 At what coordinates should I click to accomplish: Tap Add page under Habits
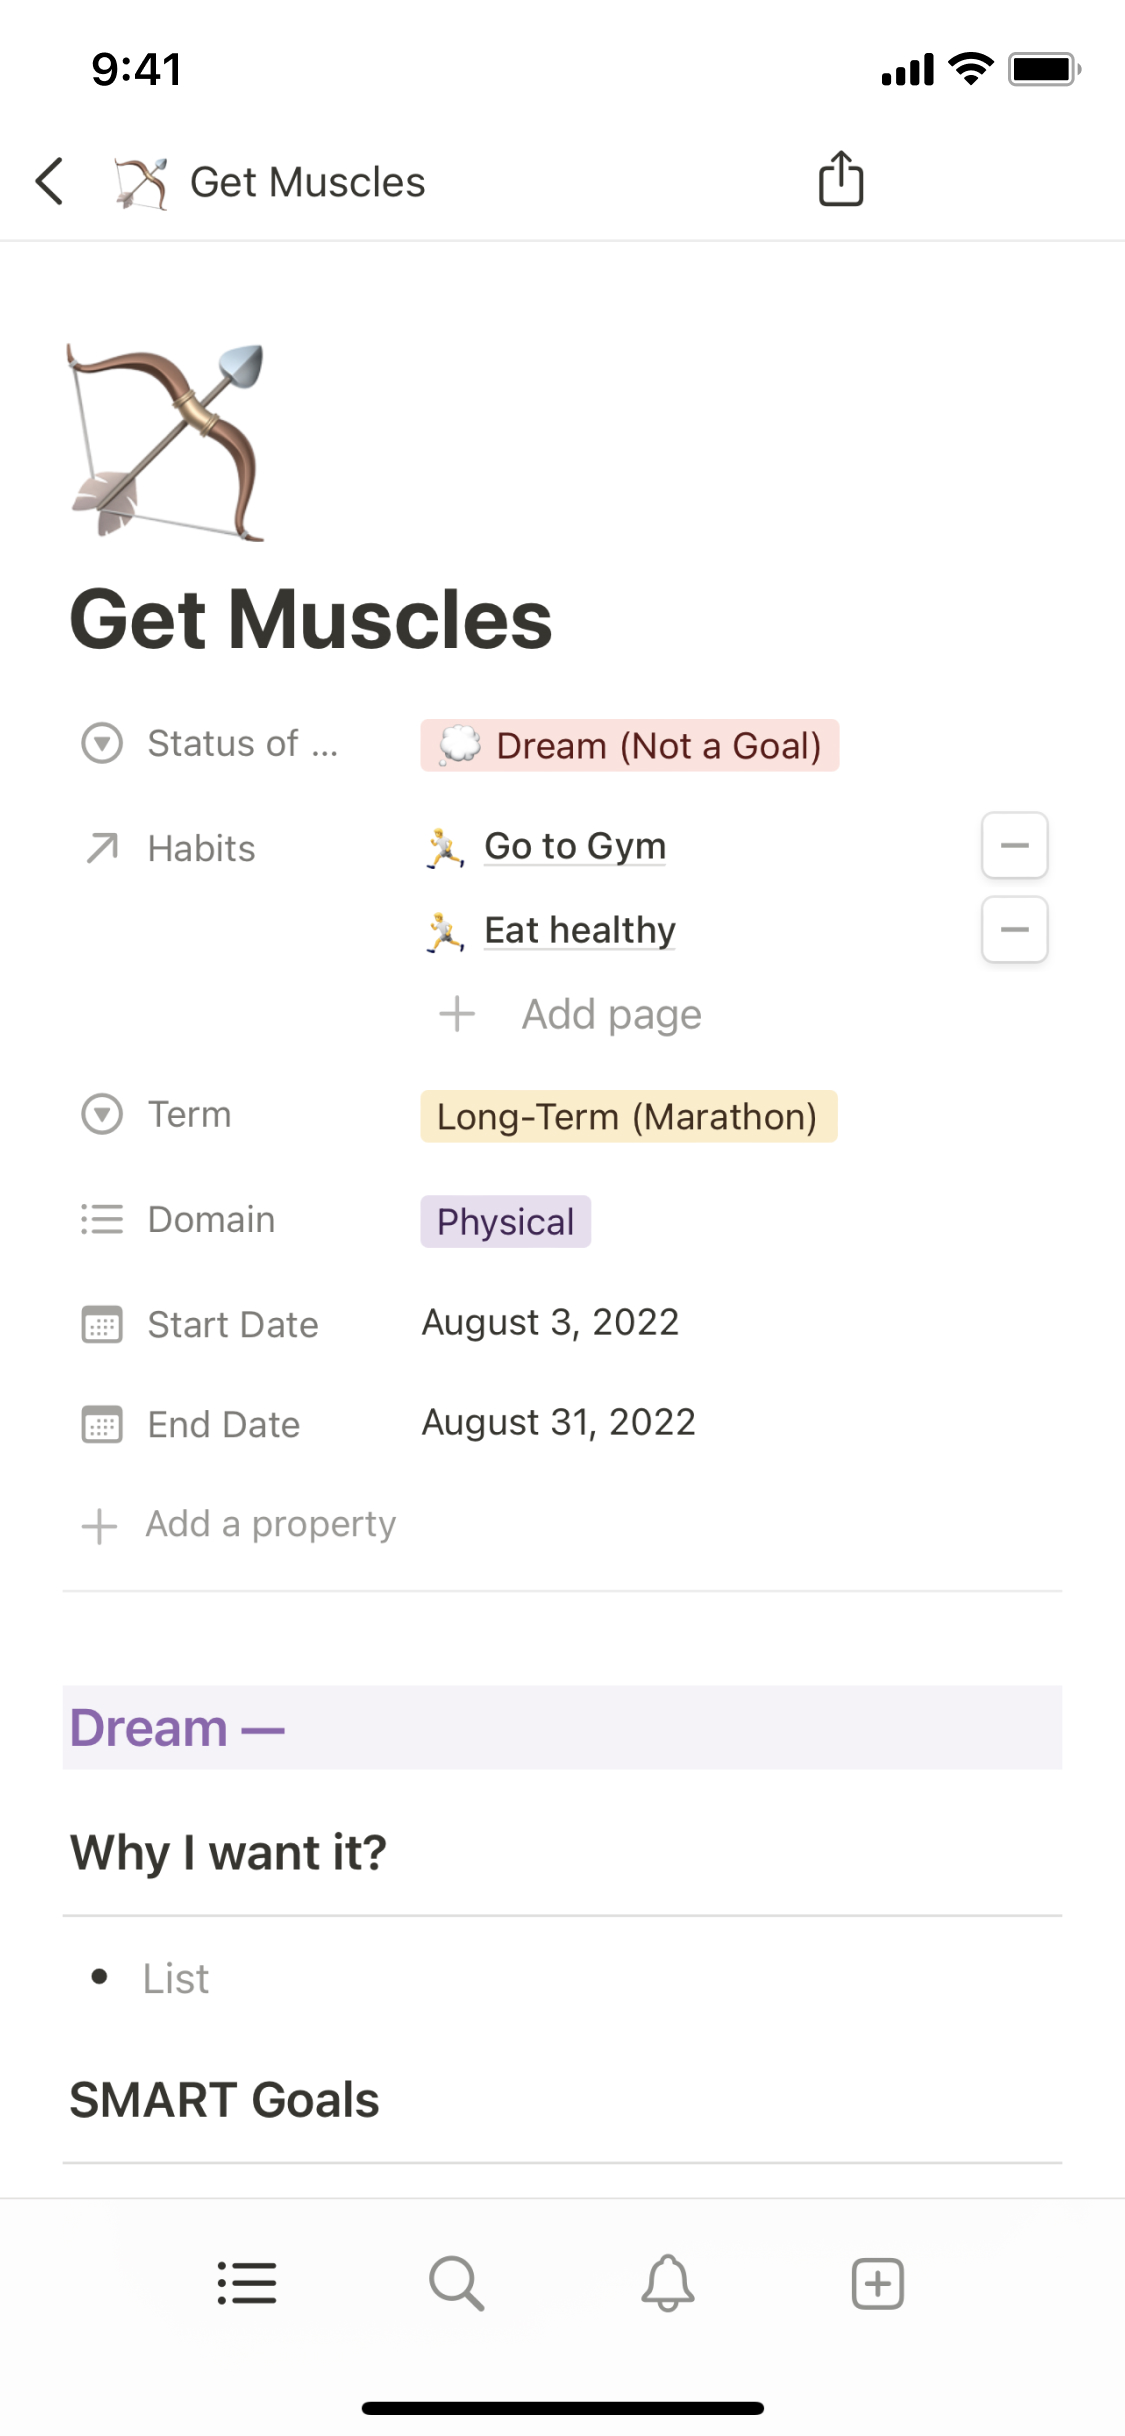click(611, 1014)
